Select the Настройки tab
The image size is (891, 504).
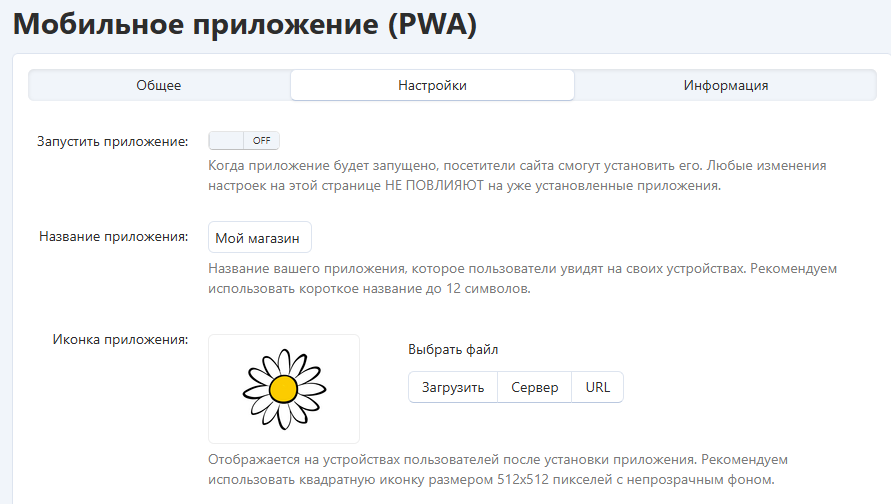coord(432,85)
